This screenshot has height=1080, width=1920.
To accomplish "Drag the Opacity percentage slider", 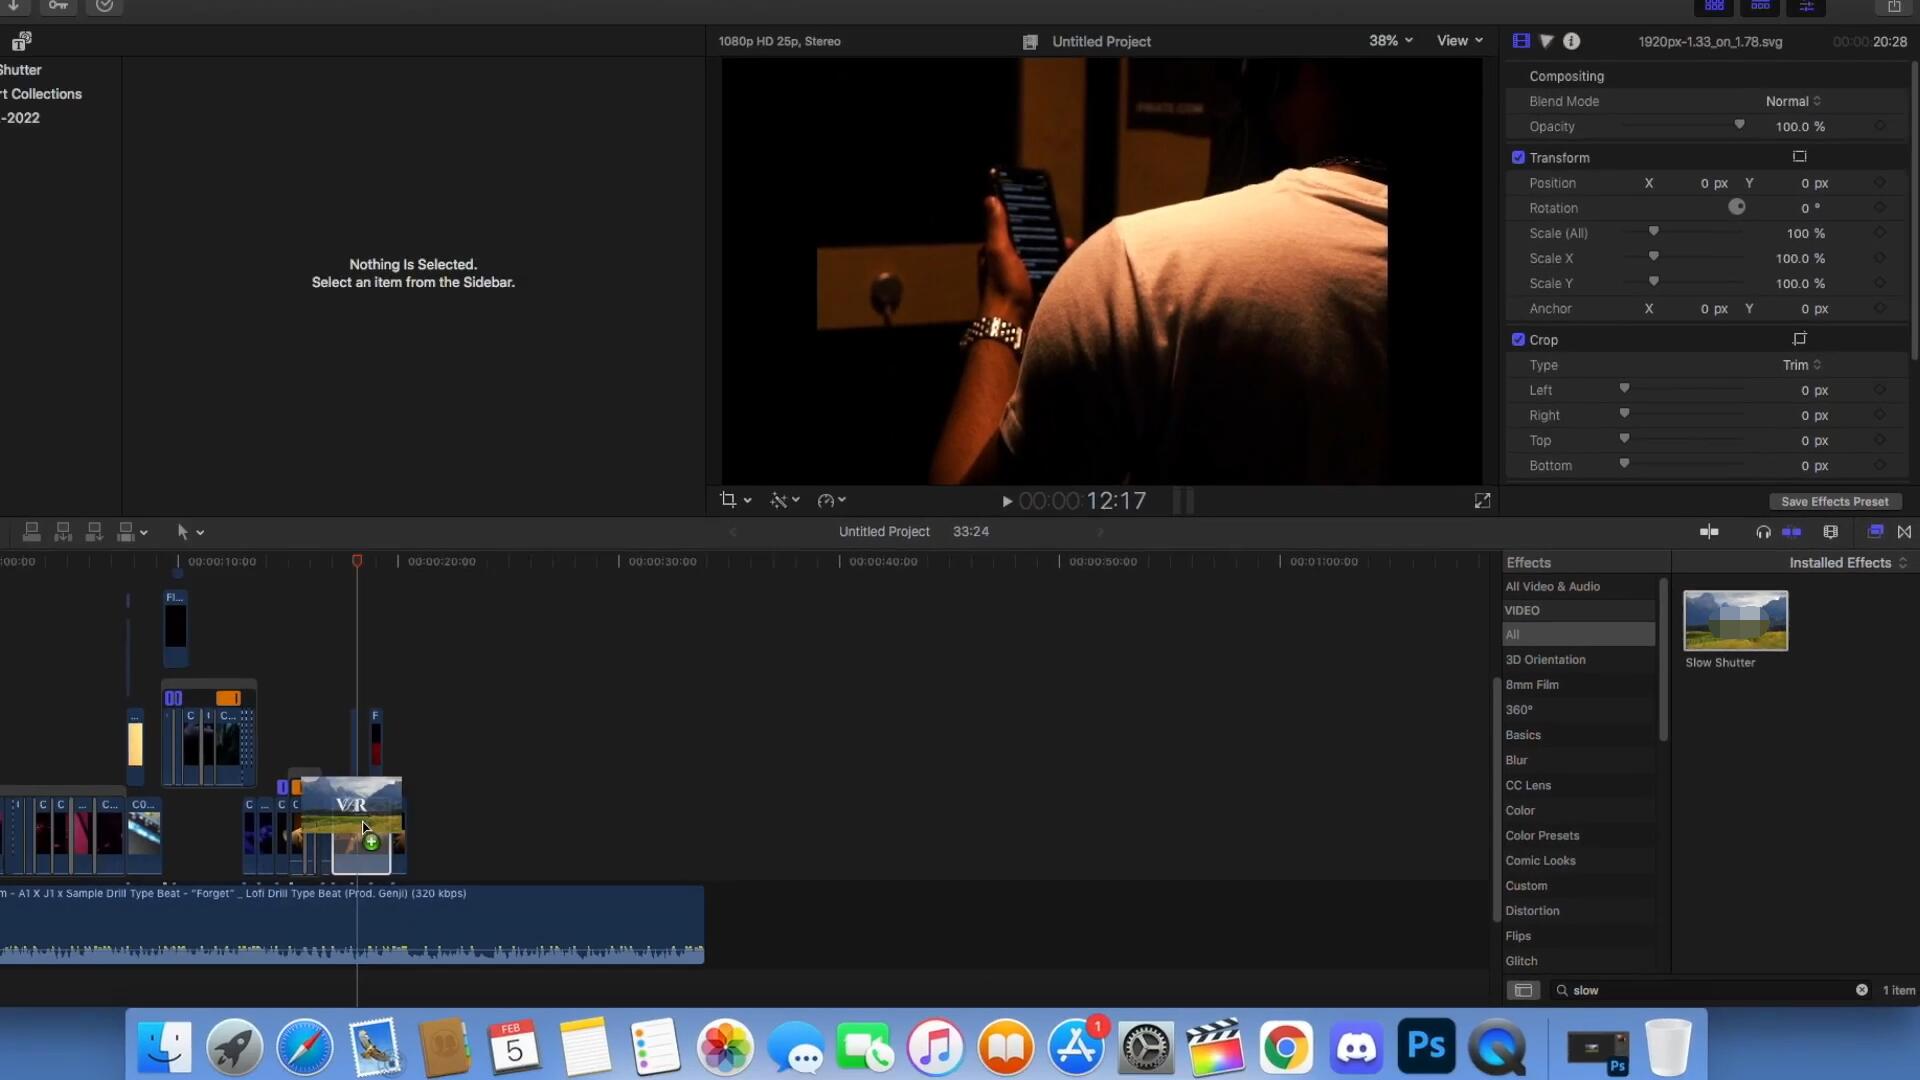I will [x=1739, y=125].
